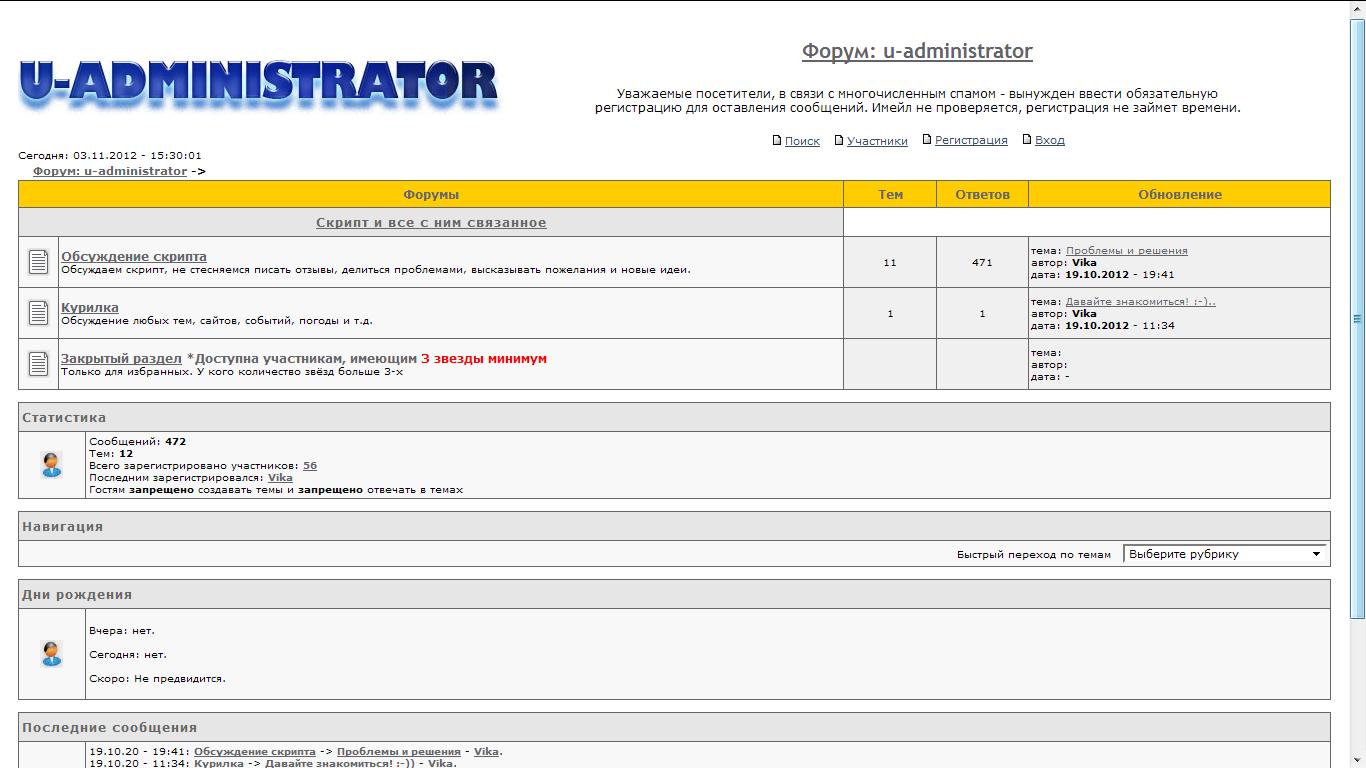Click Проблемы и решения in Последние сообщения

[399, 752]
